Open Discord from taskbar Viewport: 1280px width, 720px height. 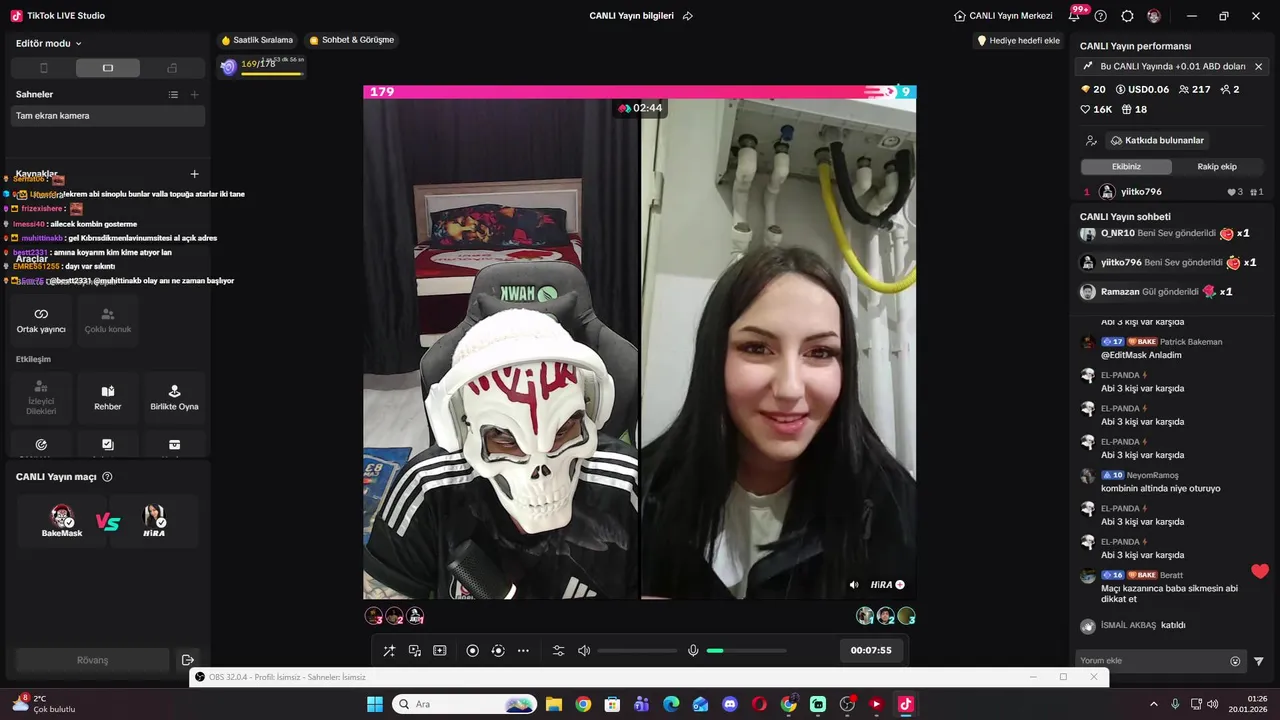(730, 704)
